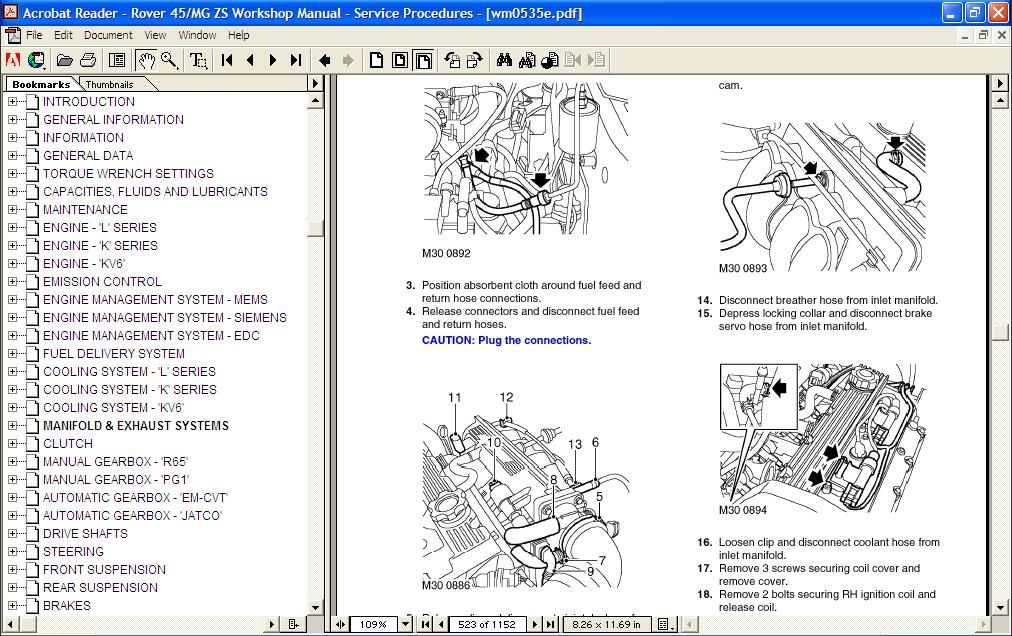Viewport: 1012px width, 636px height.
Task: Click the 523 of 1152 page field
Action: pyautogui.click(x=487, y=624)
